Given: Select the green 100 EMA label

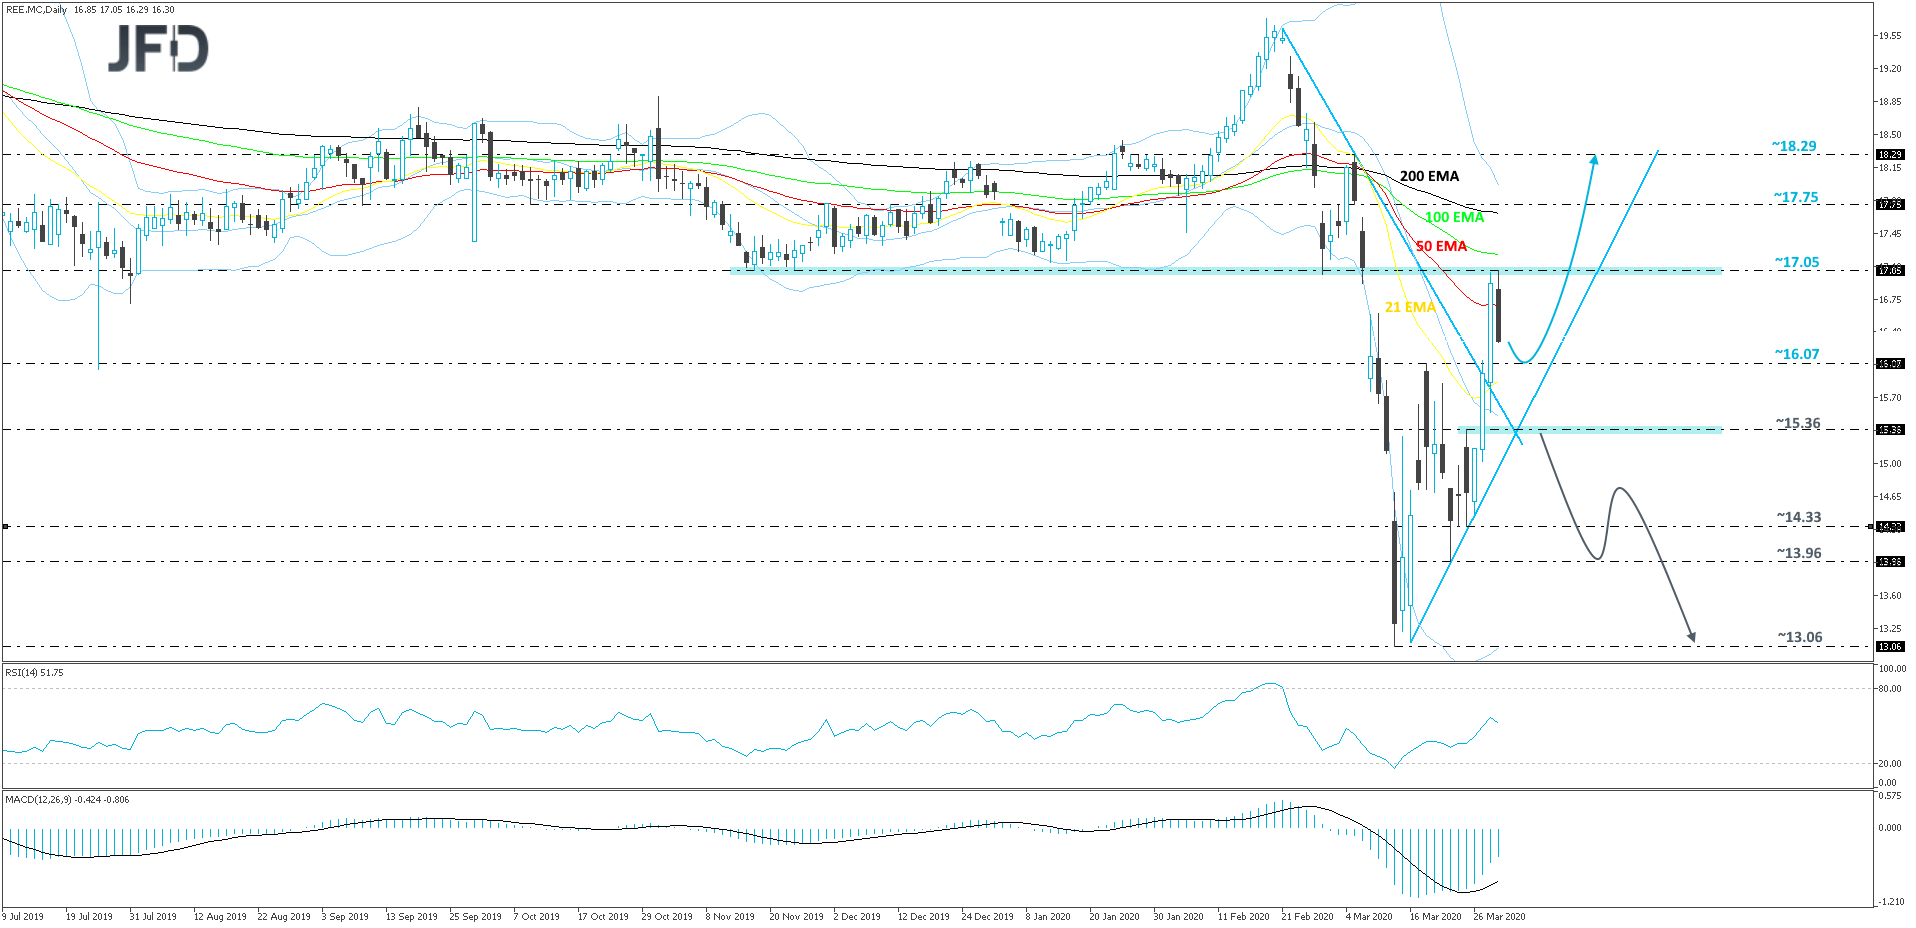Looking at the screenshot, I should click(1453, 217).
